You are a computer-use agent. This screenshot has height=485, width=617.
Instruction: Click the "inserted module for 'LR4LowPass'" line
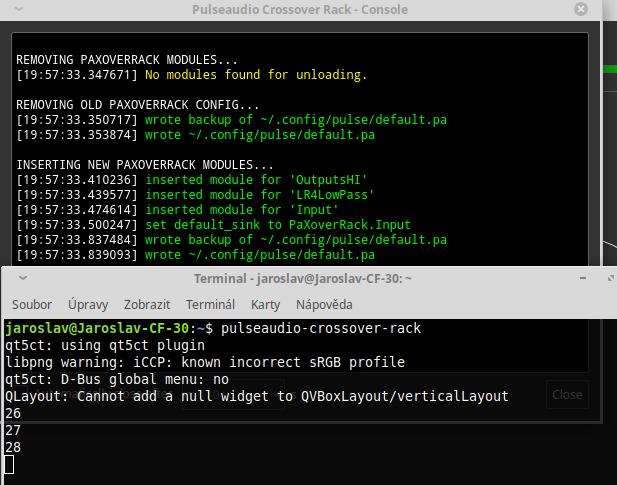[x=195, y=195]
